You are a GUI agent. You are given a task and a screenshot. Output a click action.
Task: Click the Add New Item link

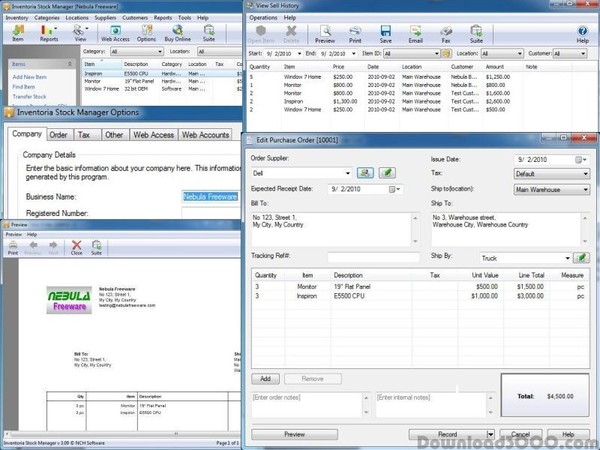click(29, 77)
